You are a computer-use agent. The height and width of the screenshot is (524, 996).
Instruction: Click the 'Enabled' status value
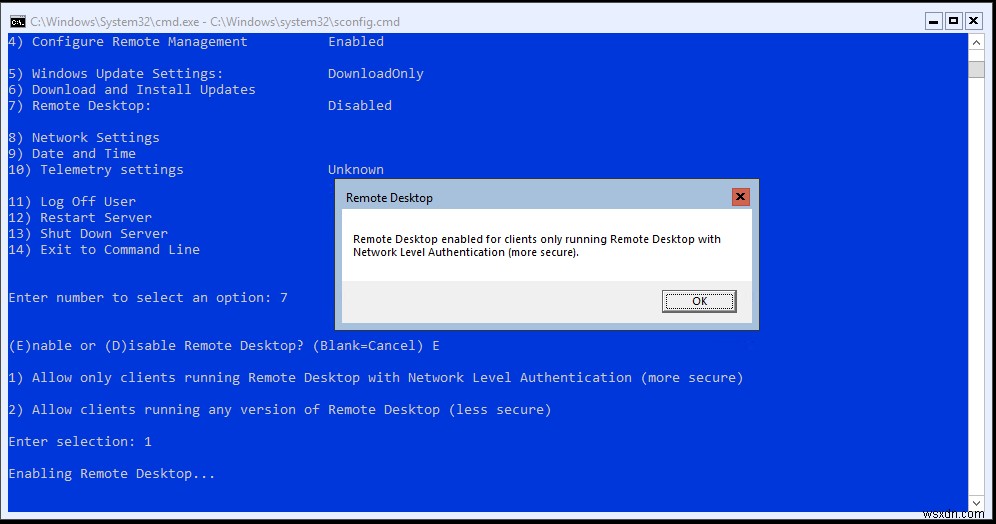pos(356,42)
